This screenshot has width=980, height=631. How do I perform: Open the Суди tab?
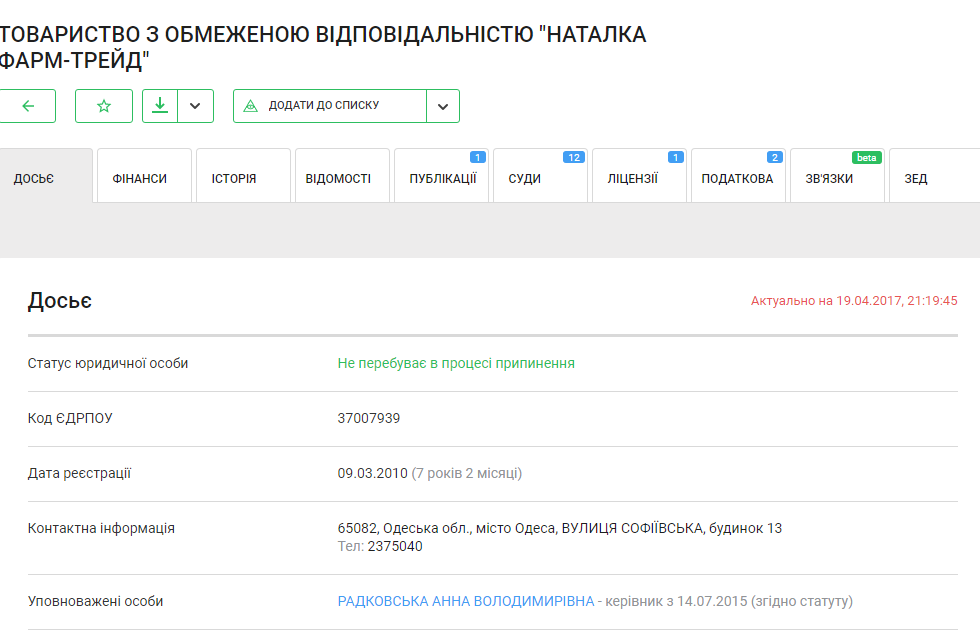pos(525,179)
